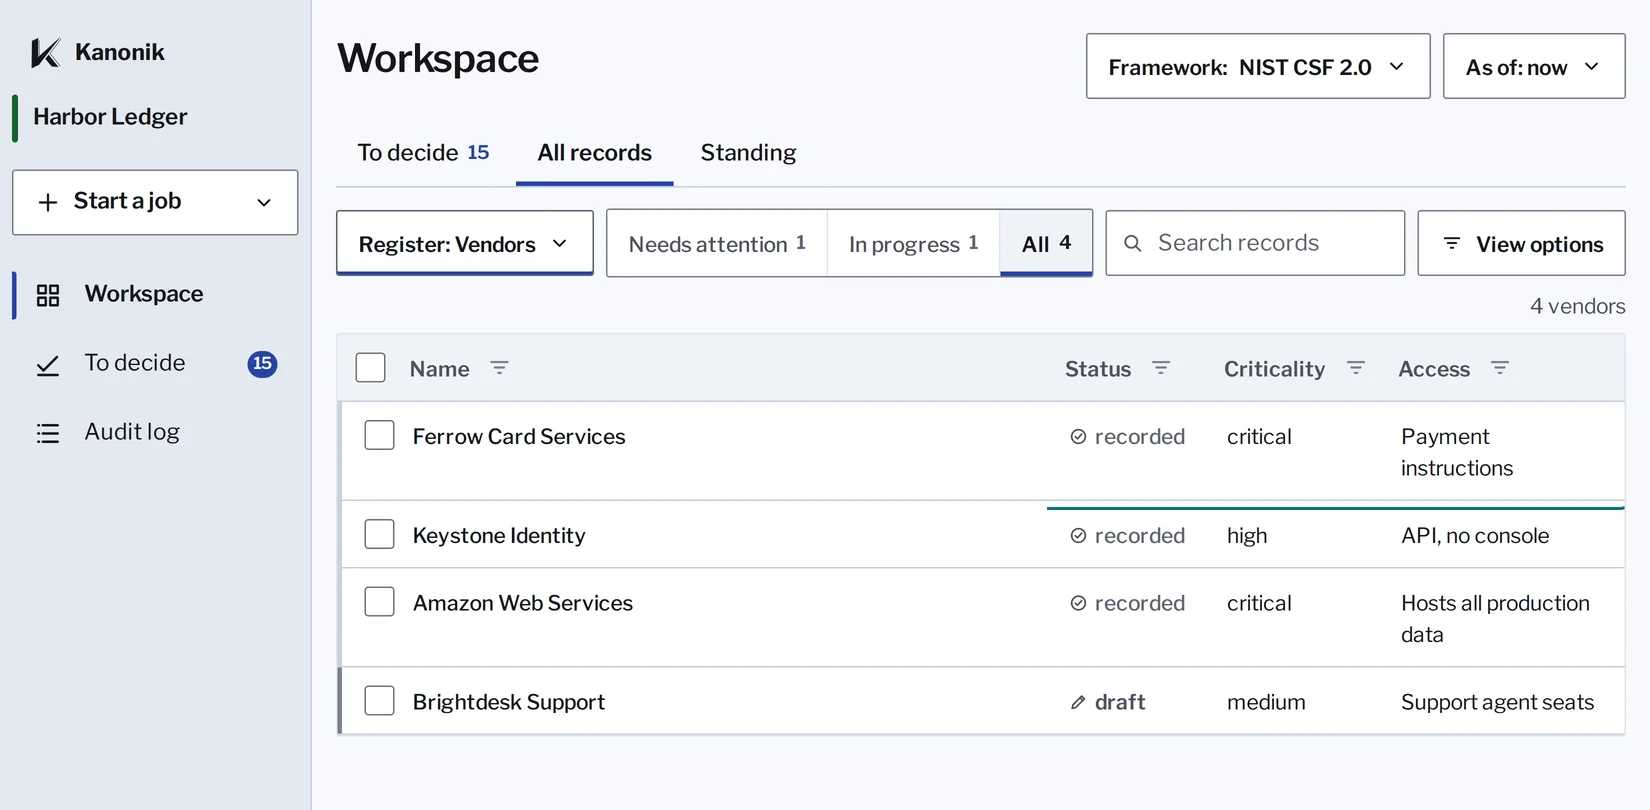Screen dimensions: 1650x810
Task: Click the Search records field
Action: (1255, 243)
